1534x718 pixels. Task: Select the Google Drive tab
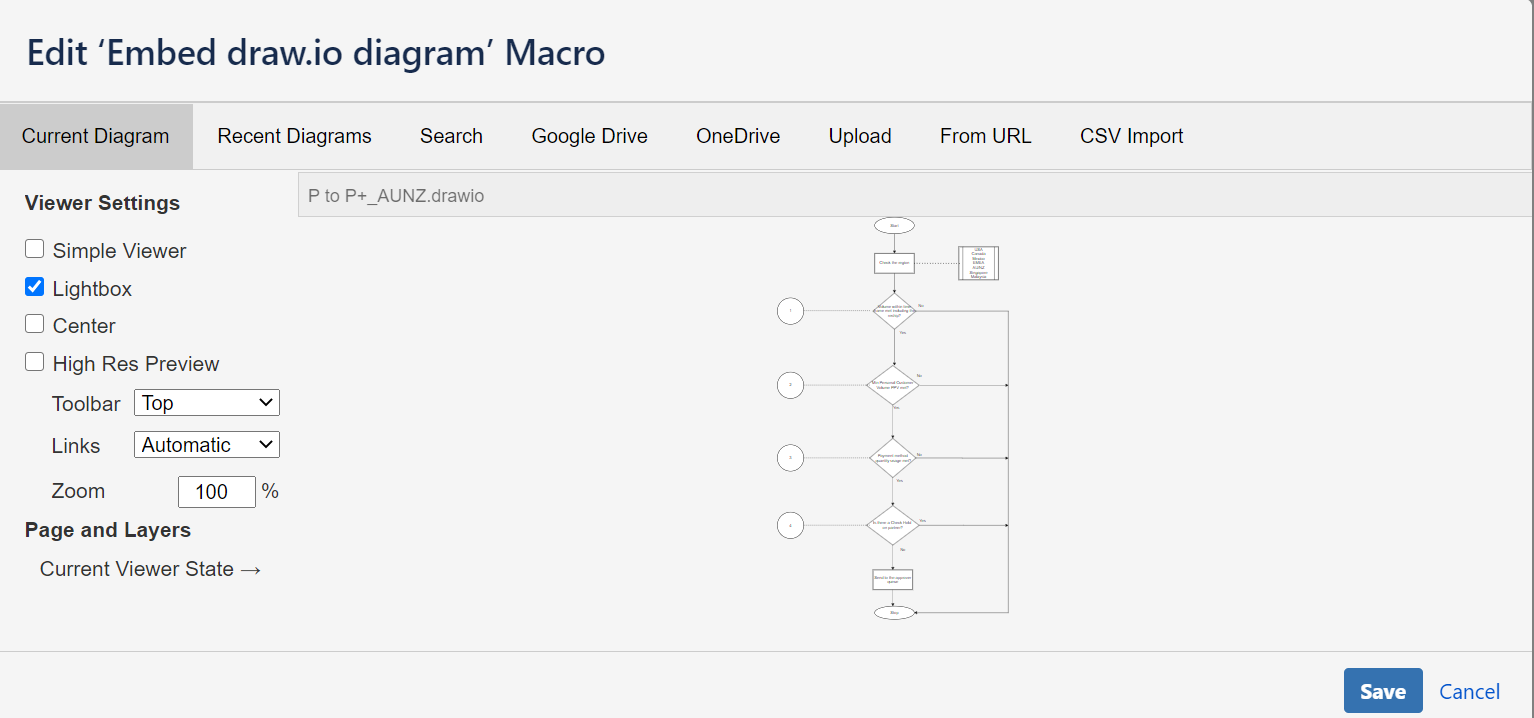tap(589, 136)
